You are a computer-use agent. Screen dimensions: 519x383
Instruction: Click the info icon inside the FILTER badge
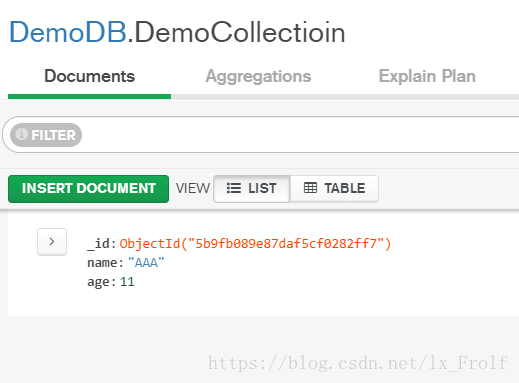tap(22, 134)
